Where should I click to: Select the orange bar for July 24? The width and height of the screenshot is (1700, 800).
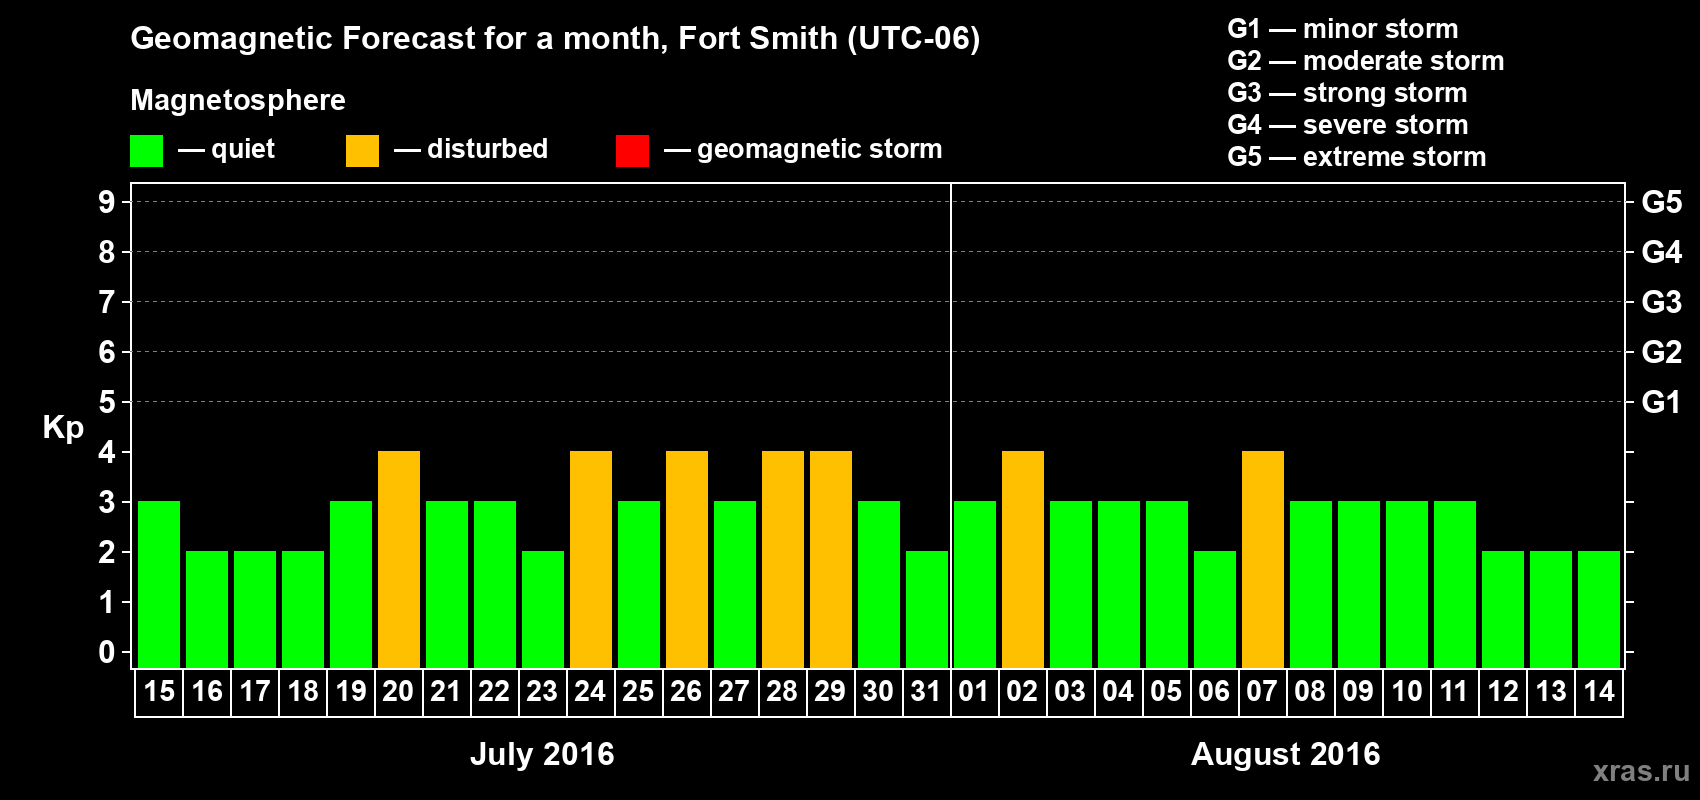[x=591, y=559]
